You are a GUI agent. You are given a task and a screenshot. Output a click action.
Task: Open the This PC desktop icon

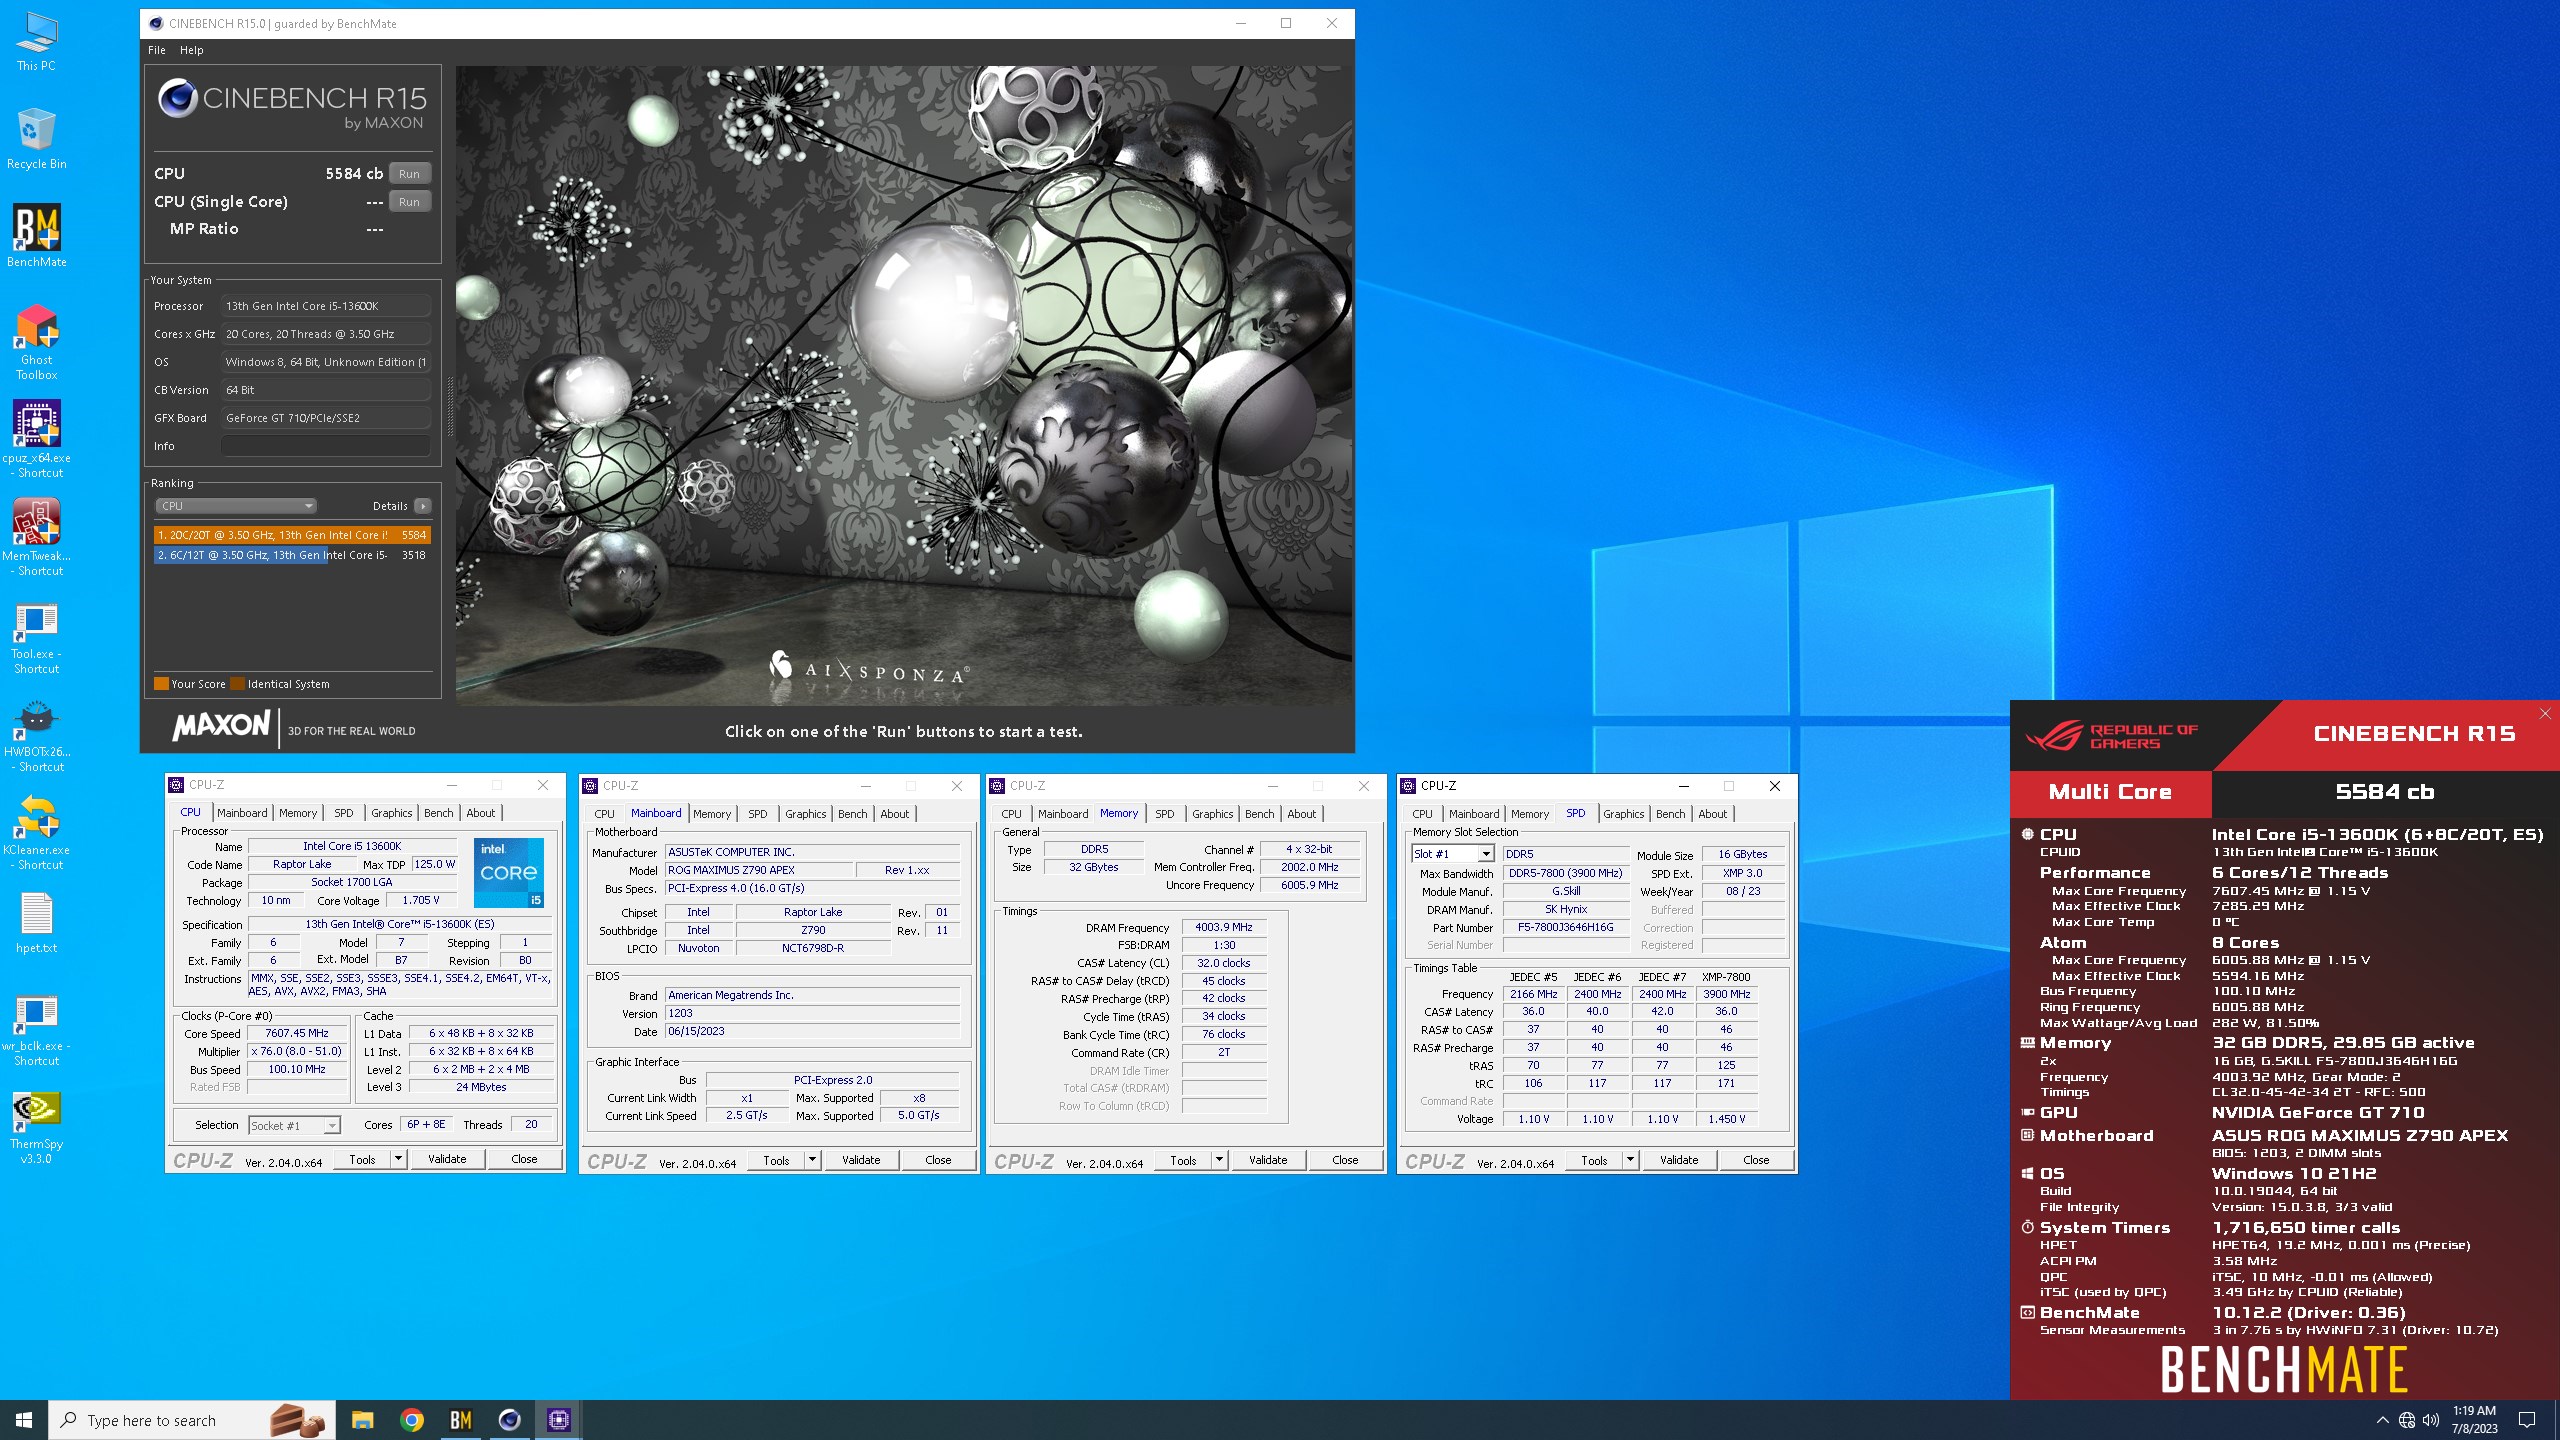click(36, 42)
